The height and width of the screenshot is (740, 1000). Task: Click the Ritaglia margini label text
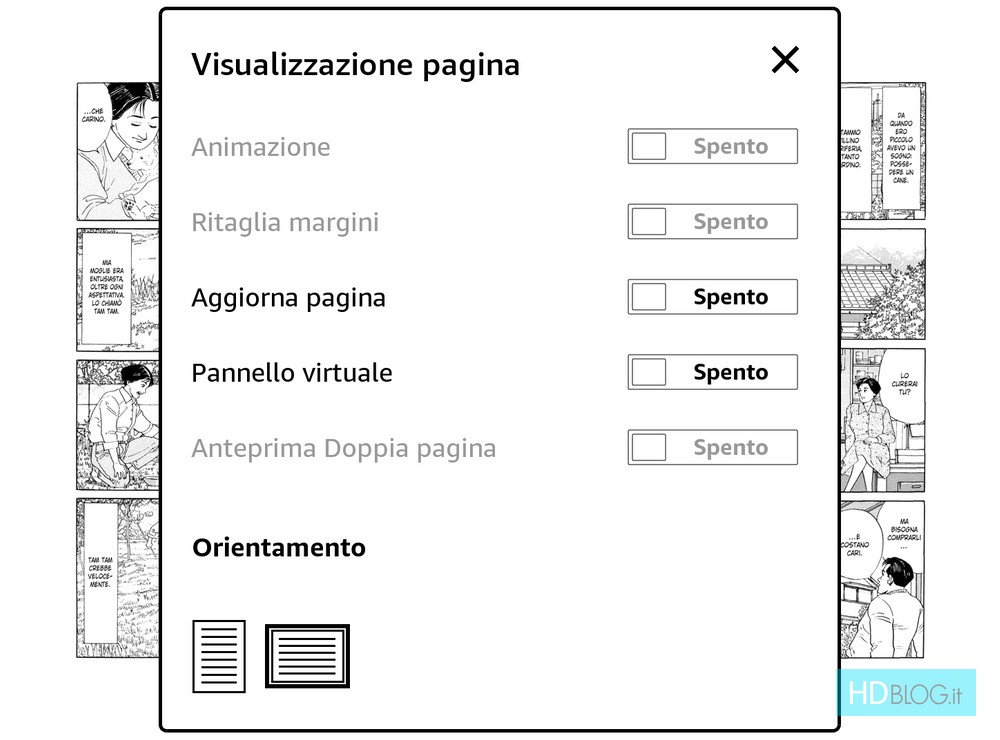[285, 222]
